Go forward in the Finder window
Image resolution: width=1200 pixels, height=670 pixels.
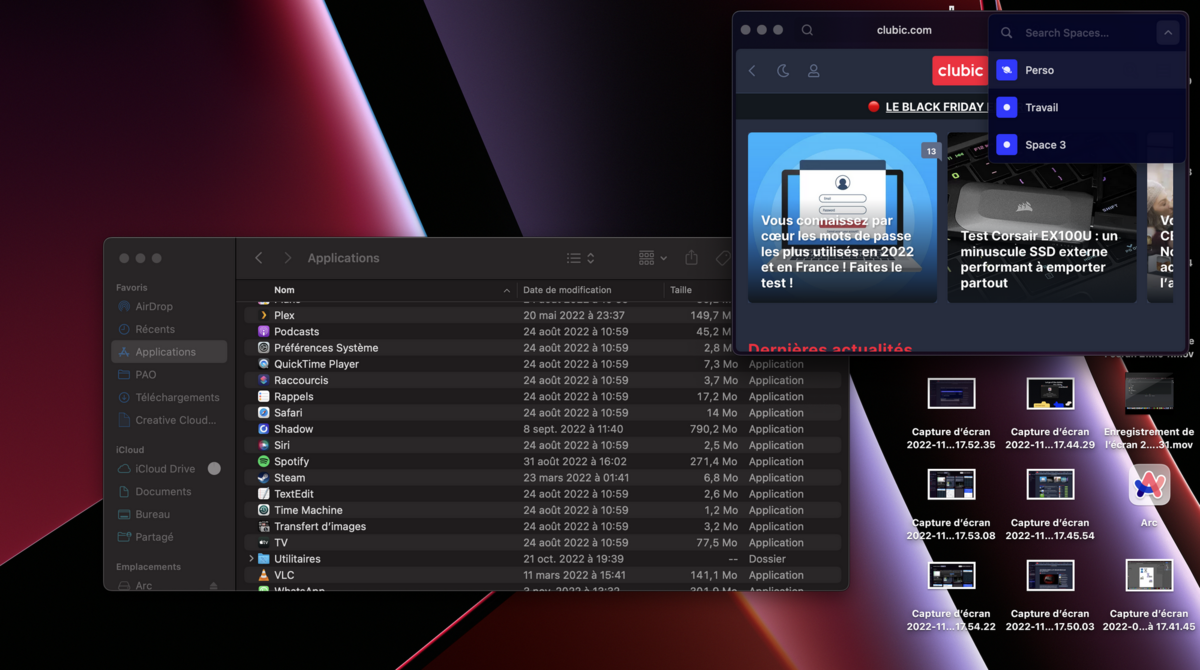[x=288, y=258]
